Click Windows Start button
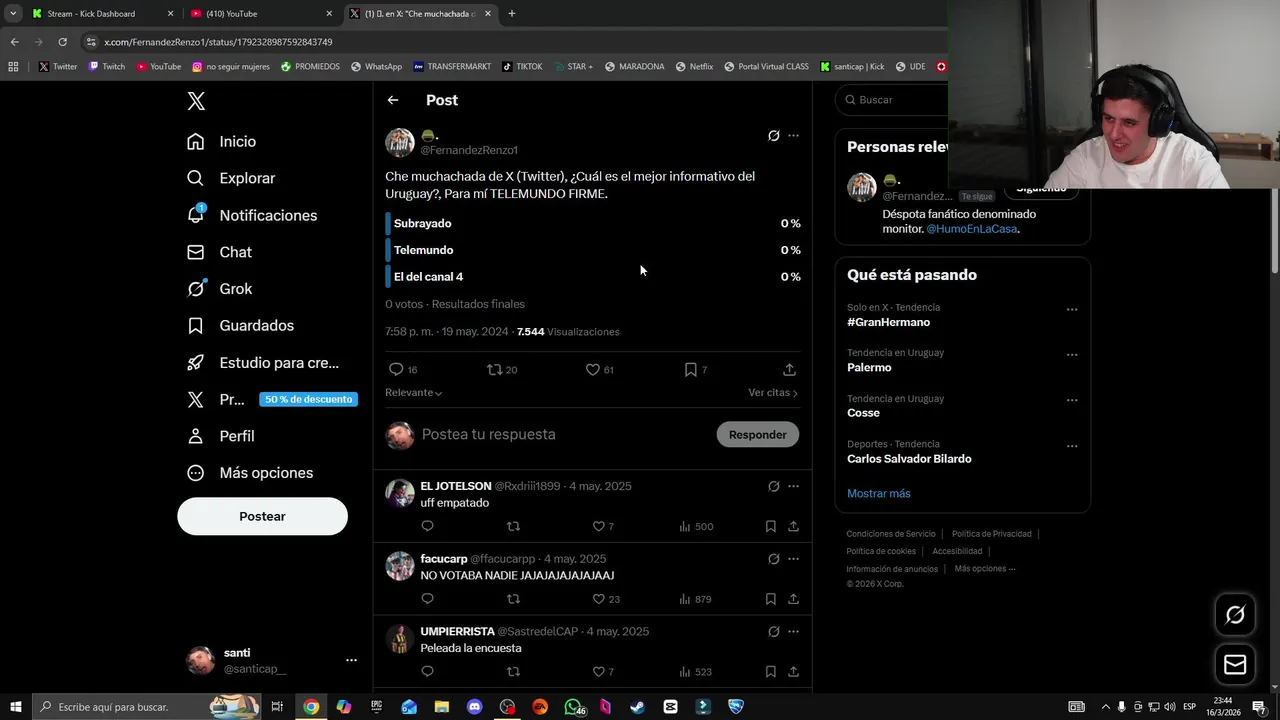Screen dimensions: 1280x720 pyautogui.click(x=15, y=707)
